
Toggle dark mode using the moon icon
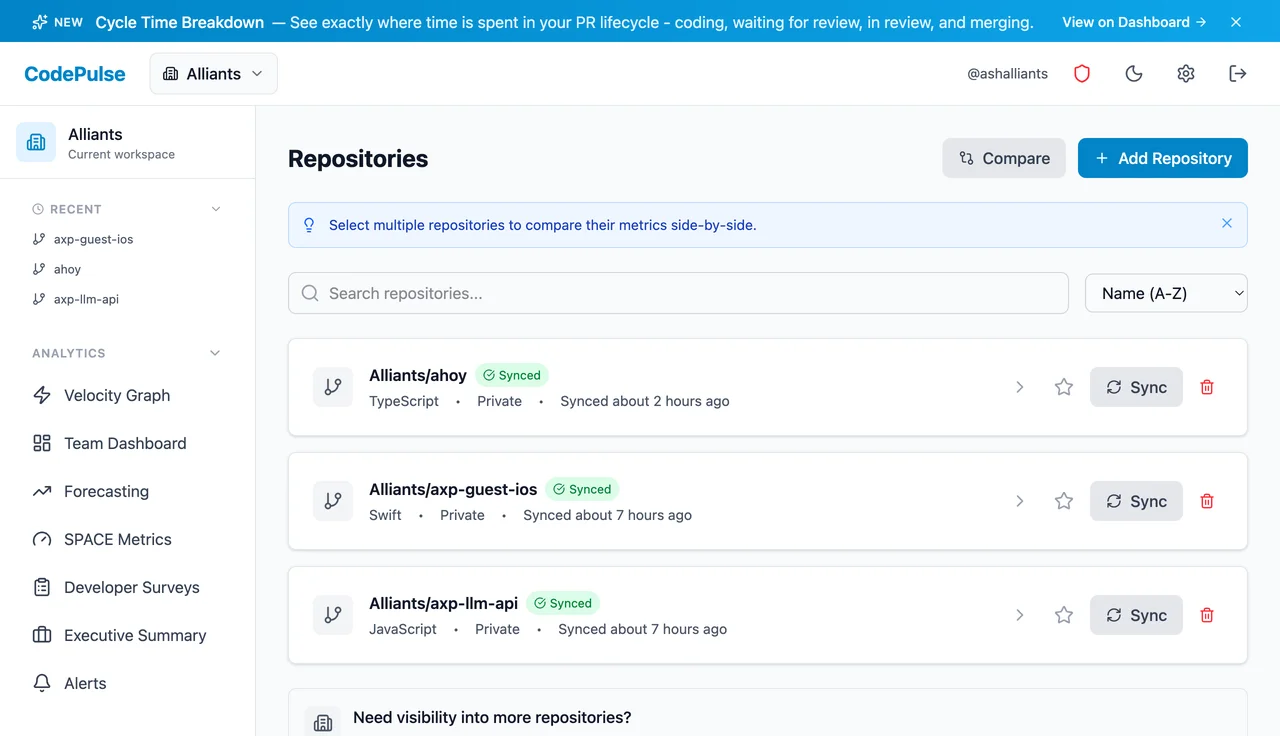(1133, 73)
